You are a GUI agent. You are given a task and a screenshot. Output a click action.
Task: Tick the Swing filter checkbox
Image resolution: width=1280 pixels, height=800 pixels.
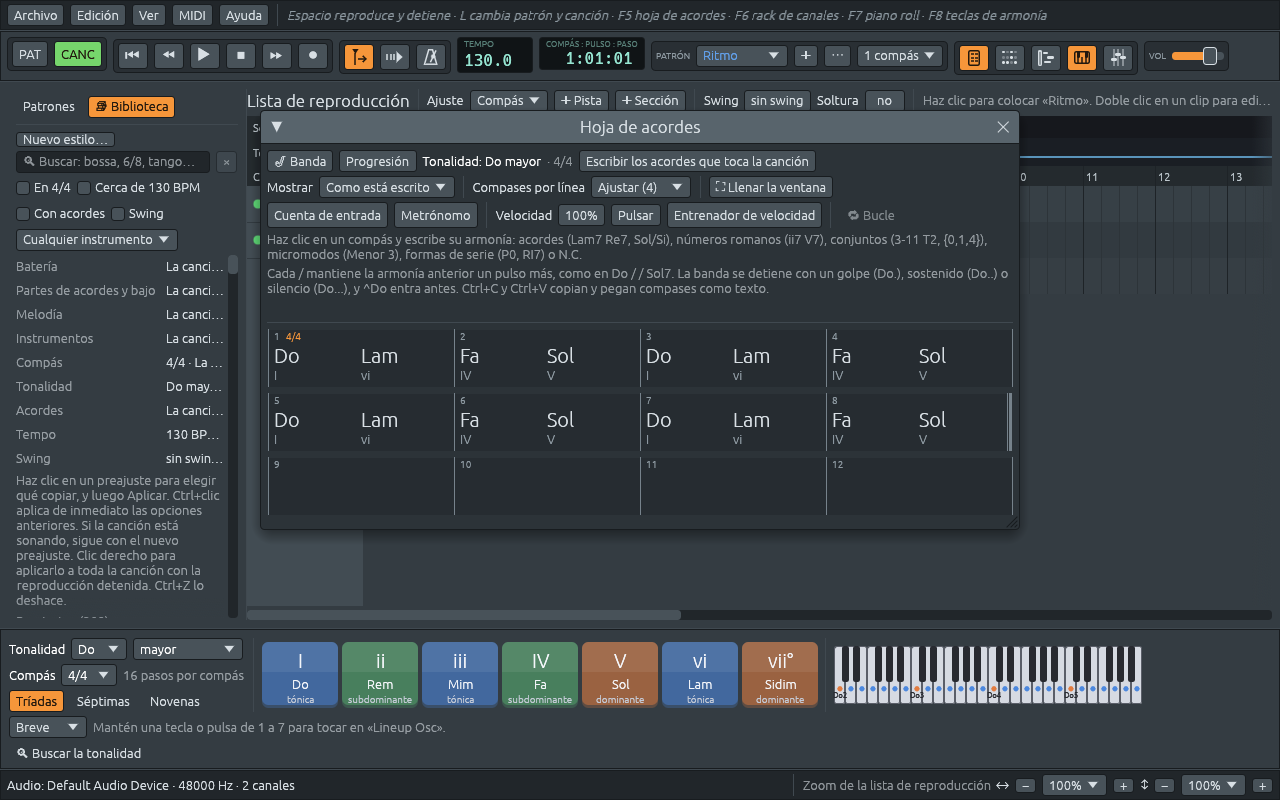pos(118,214)
